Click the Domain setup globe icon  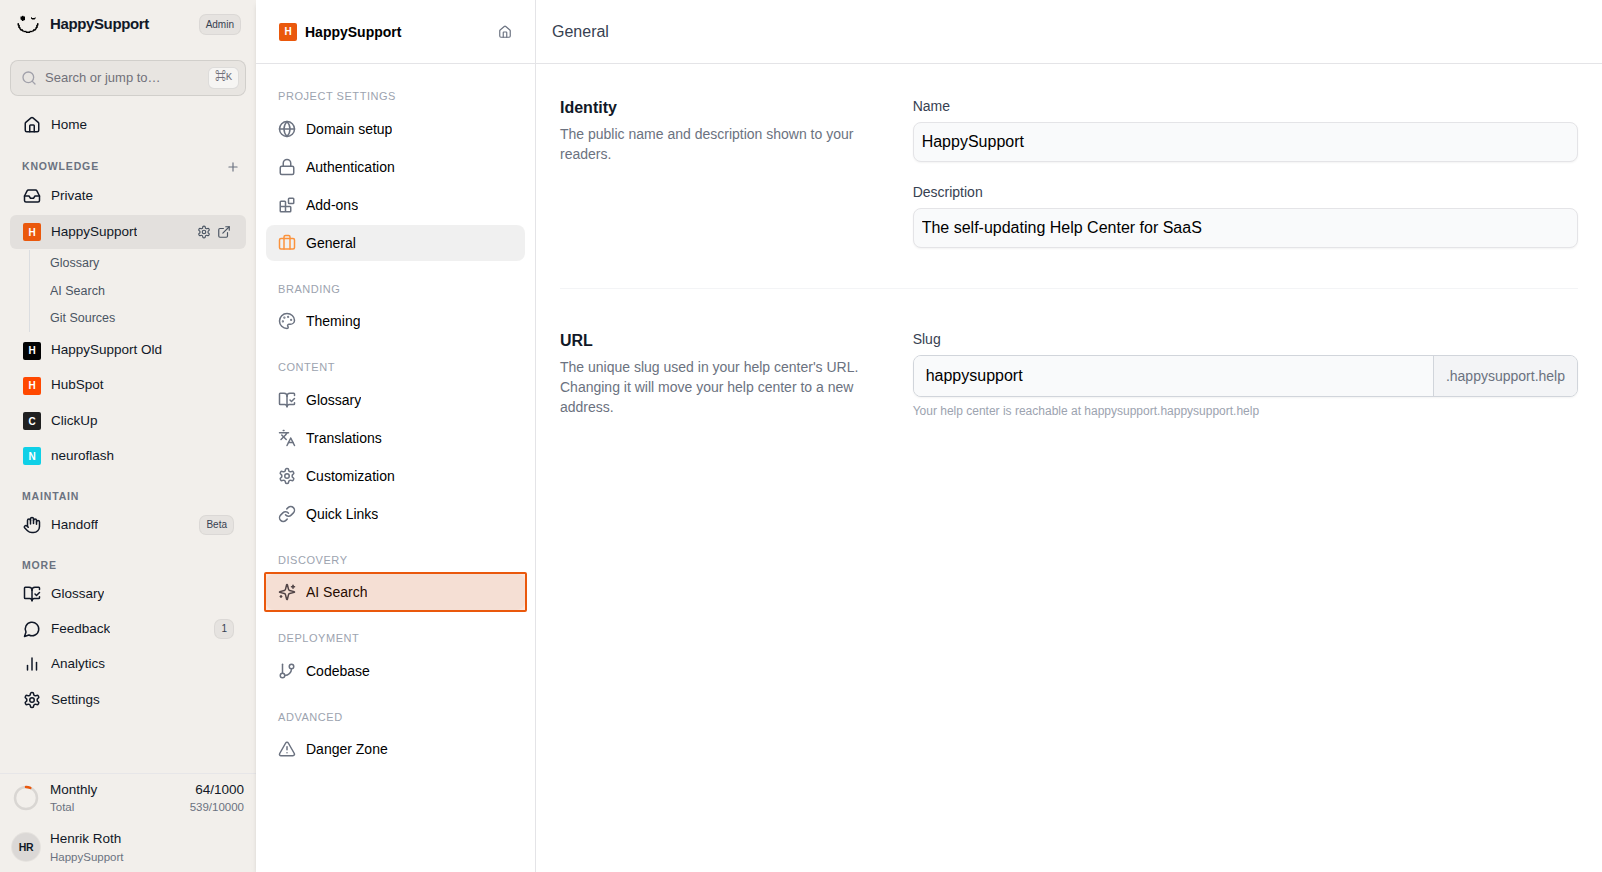[x=287, y=129]
